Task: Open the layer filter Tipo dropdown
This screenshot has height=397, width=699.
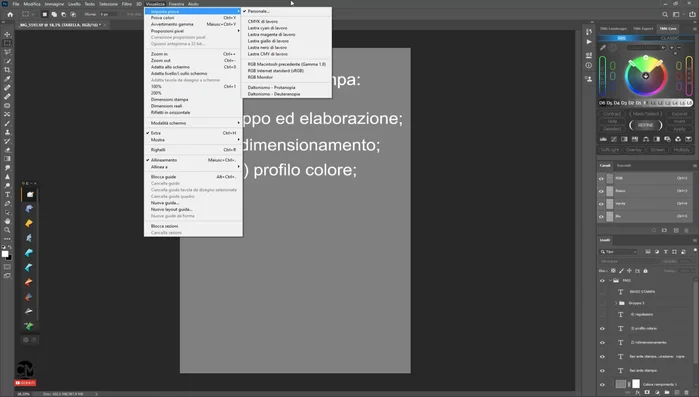Action: pyautogui.click(x=619, y=252)
